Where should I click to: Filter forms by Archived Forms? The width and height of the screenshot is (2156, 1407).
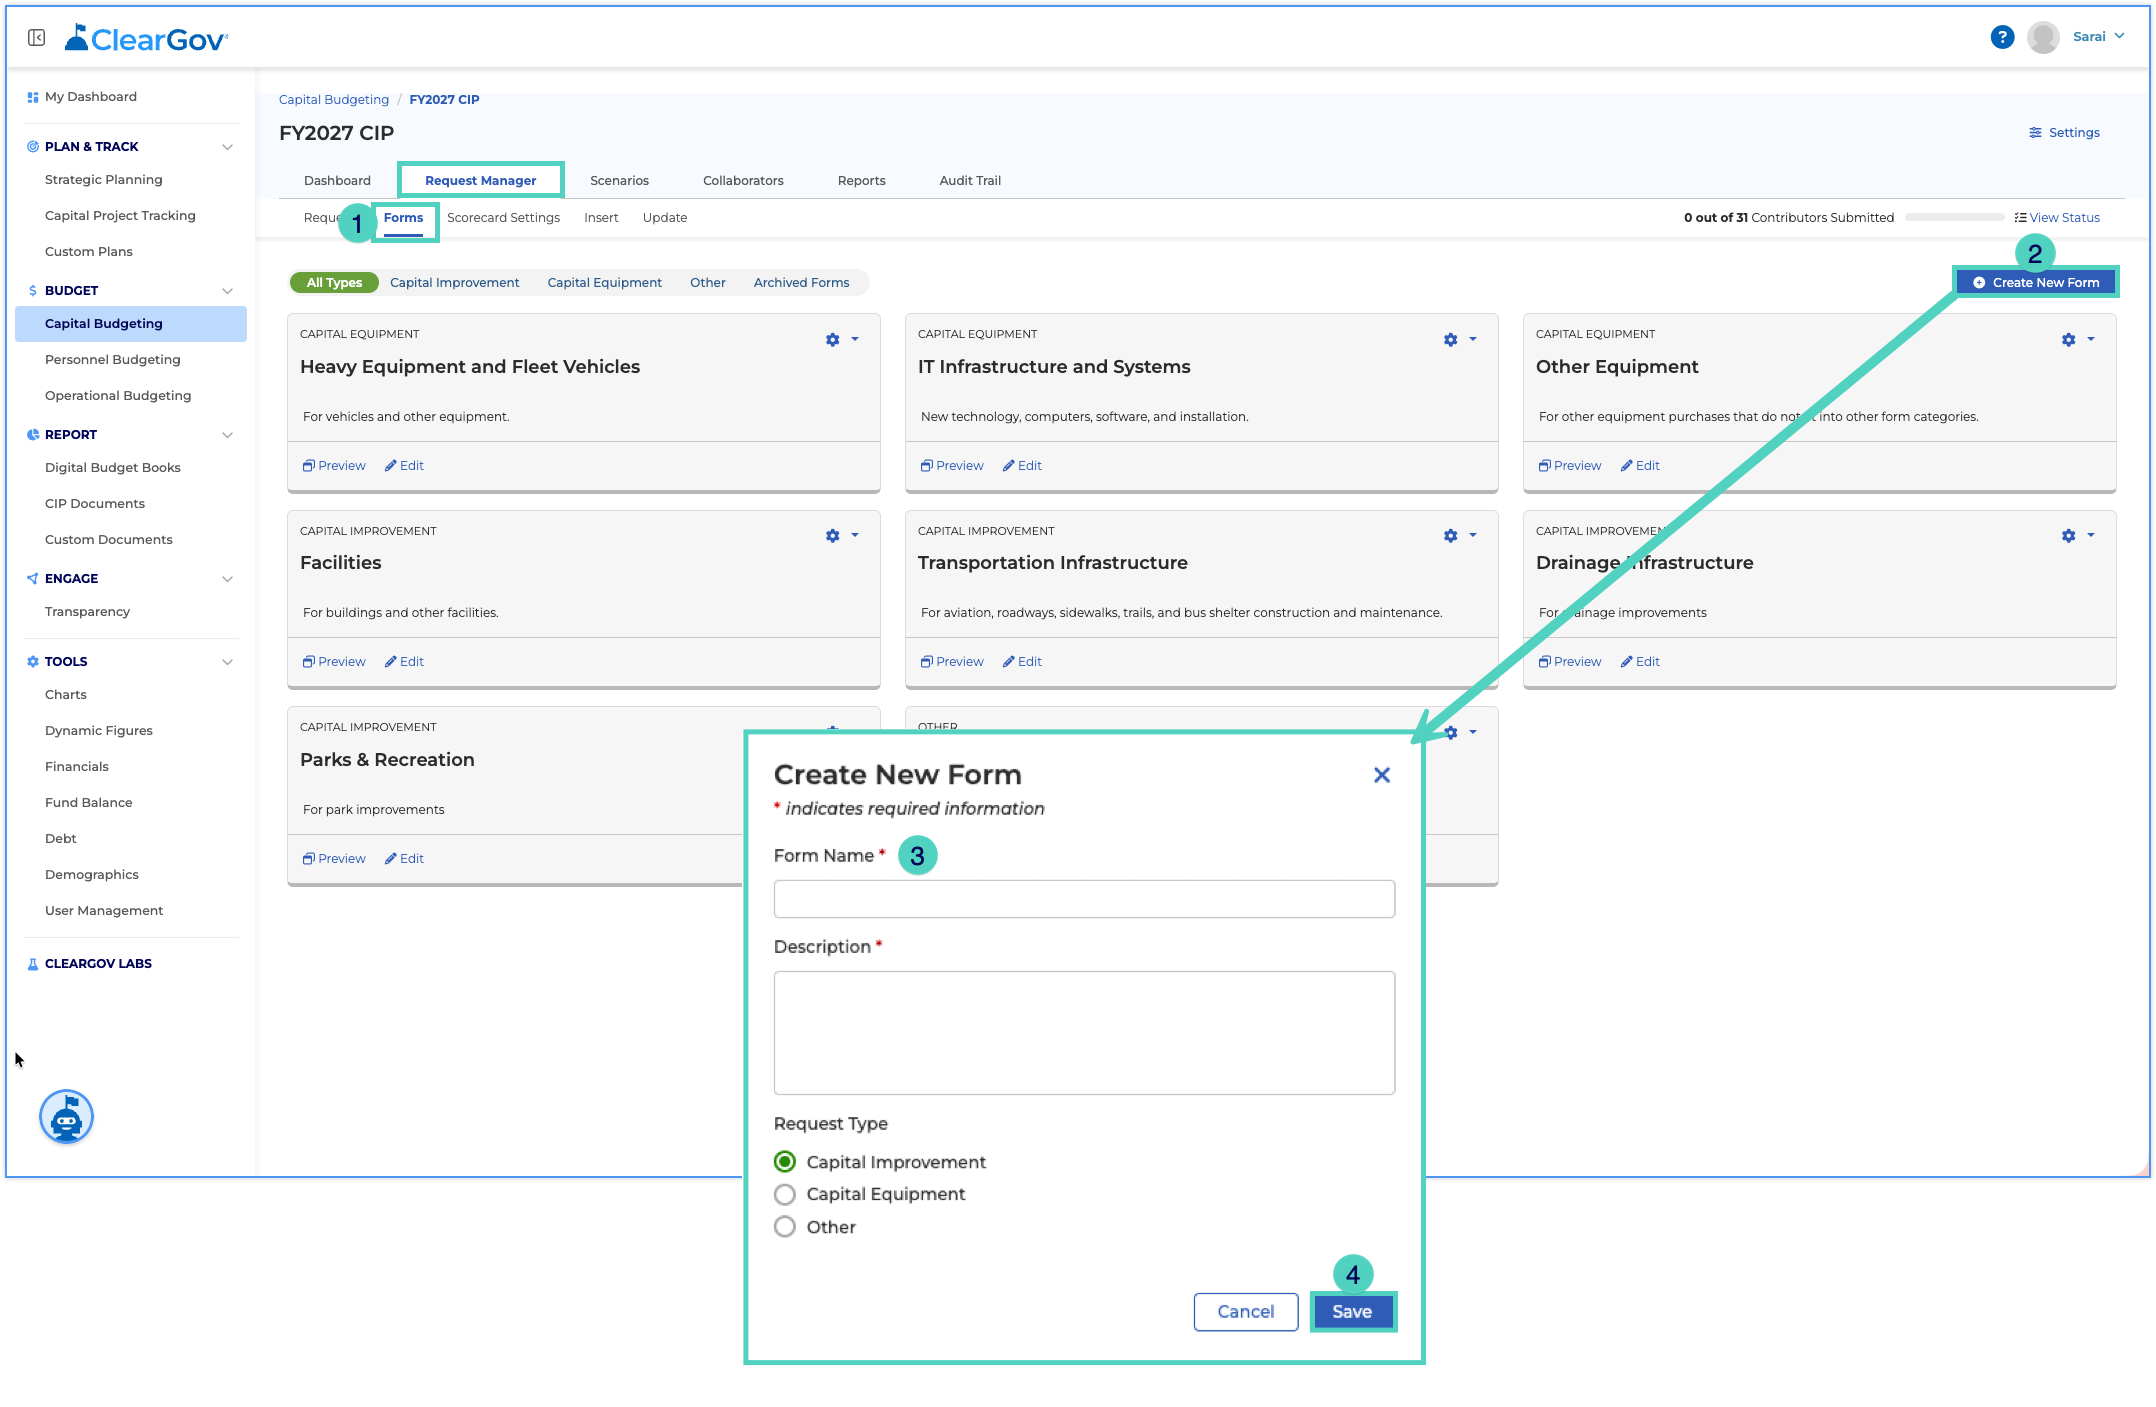(801, 283)
